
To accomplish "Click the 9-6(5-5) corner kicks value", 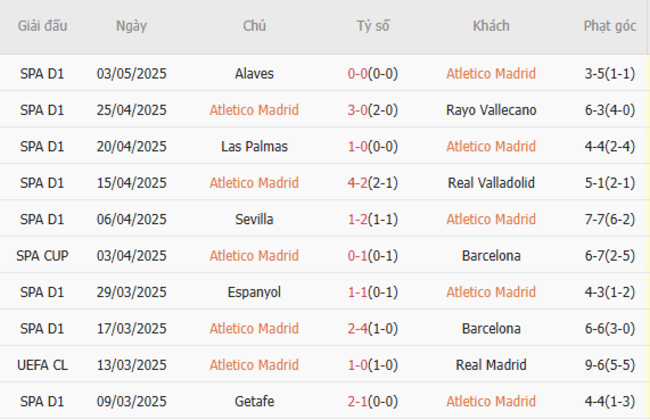I will point(610,365).
